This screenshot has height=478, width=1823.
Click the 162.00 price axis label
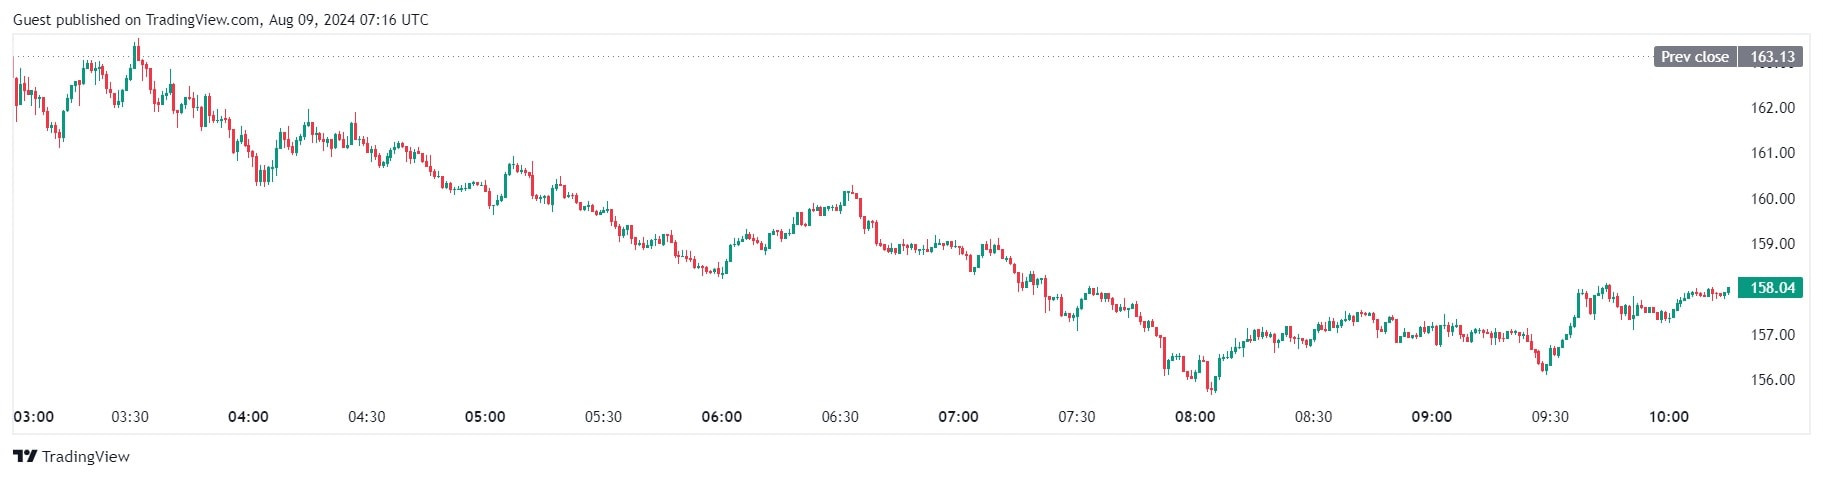coord(1772,108)
